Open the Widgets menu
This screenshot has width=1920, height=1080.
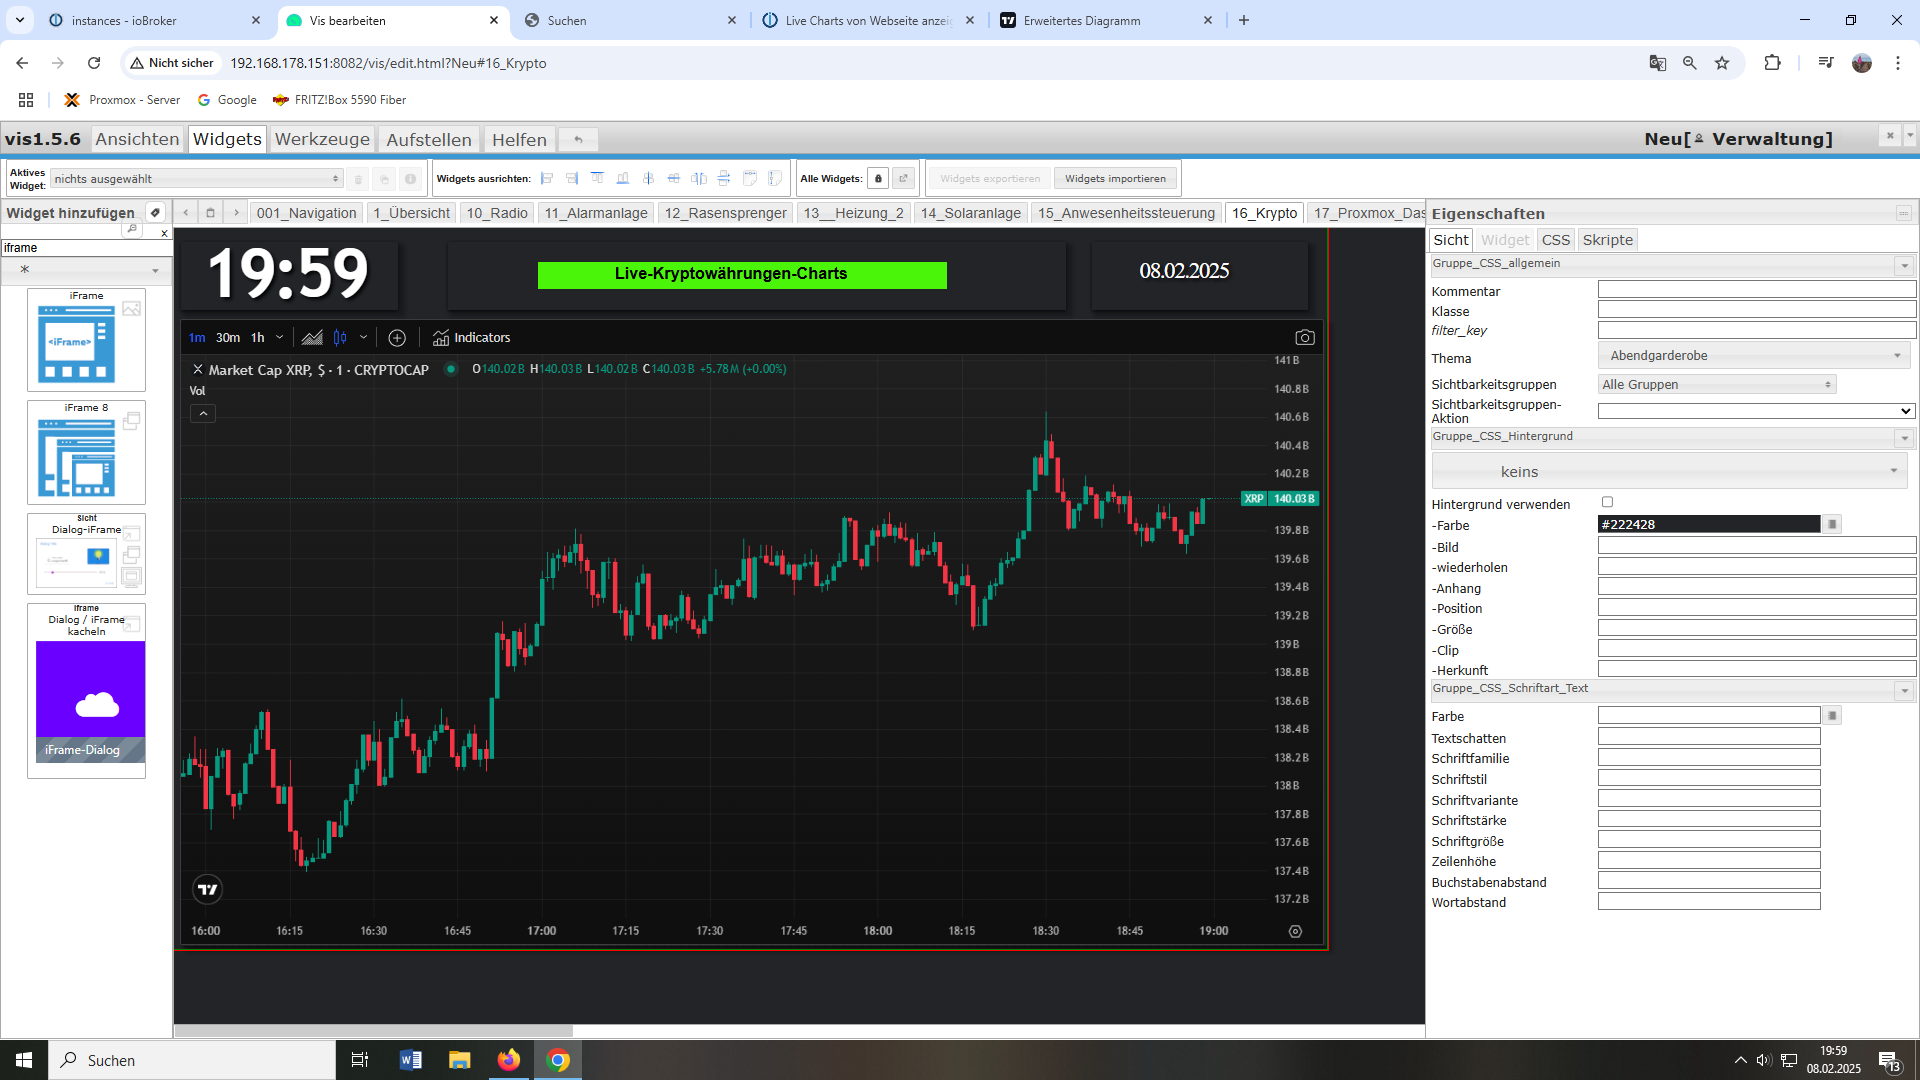coord(227,139)
